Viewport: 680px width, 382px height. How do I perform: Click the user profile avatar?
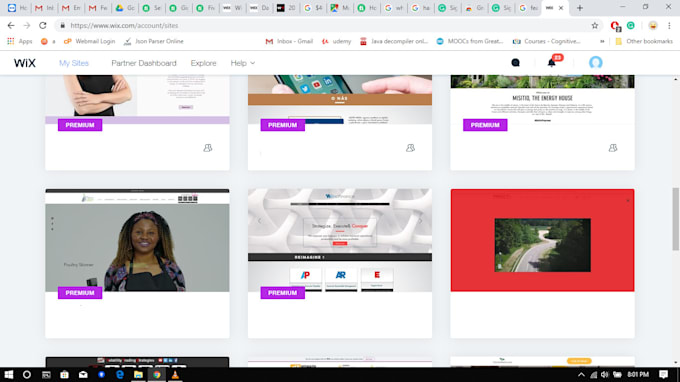coord(595,62)
